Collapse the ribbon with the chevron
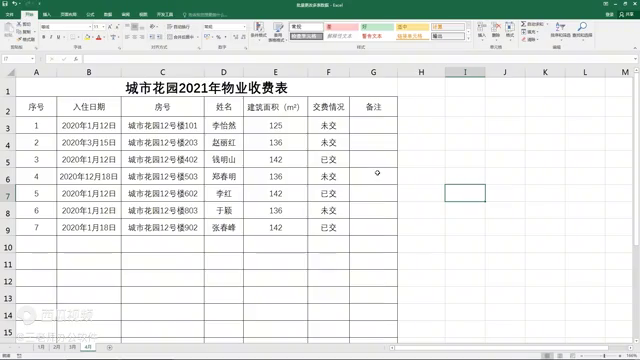This screenshot has height=360, width=640. point(635,48)
